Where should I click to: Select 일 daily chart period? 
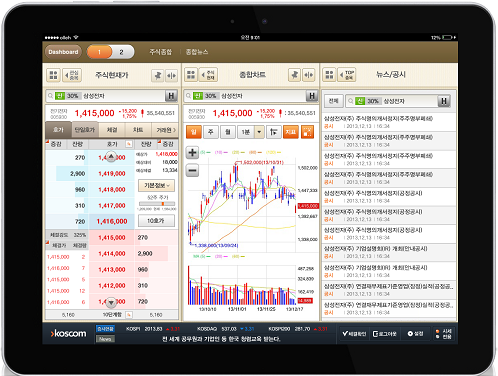click(x=194, y=132)
